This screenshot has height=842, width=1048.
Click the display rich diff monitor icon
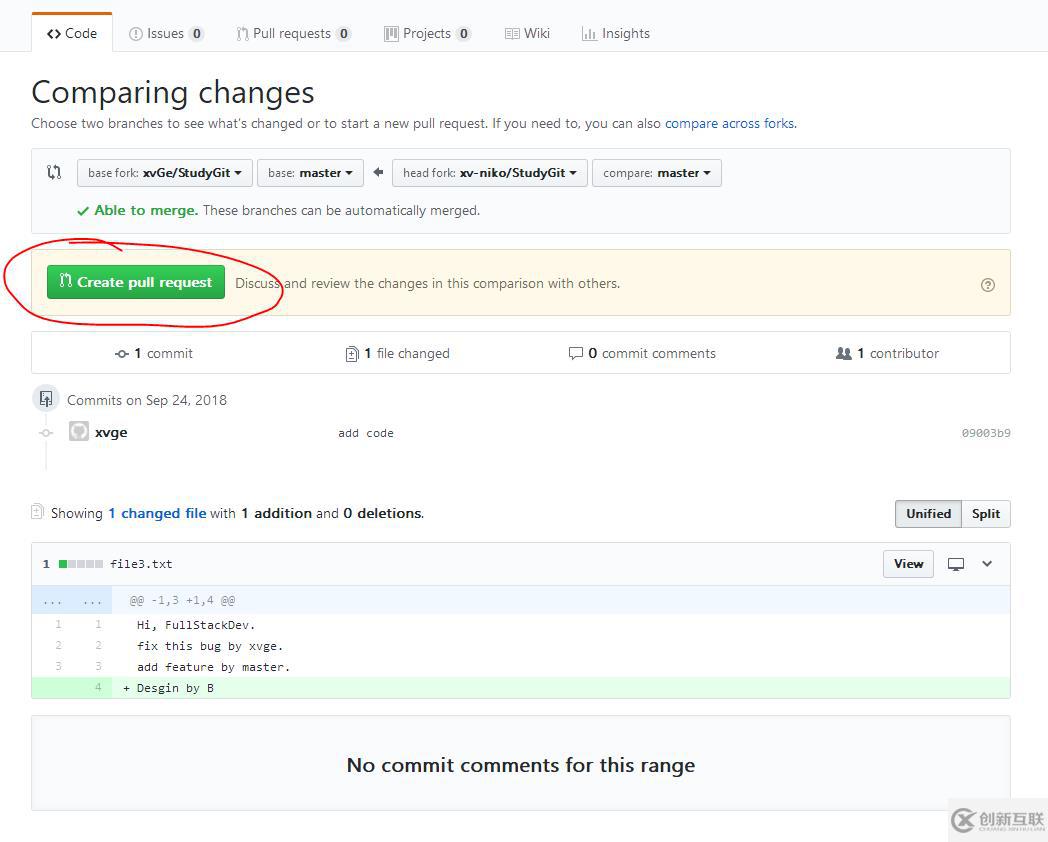[956, 564]
